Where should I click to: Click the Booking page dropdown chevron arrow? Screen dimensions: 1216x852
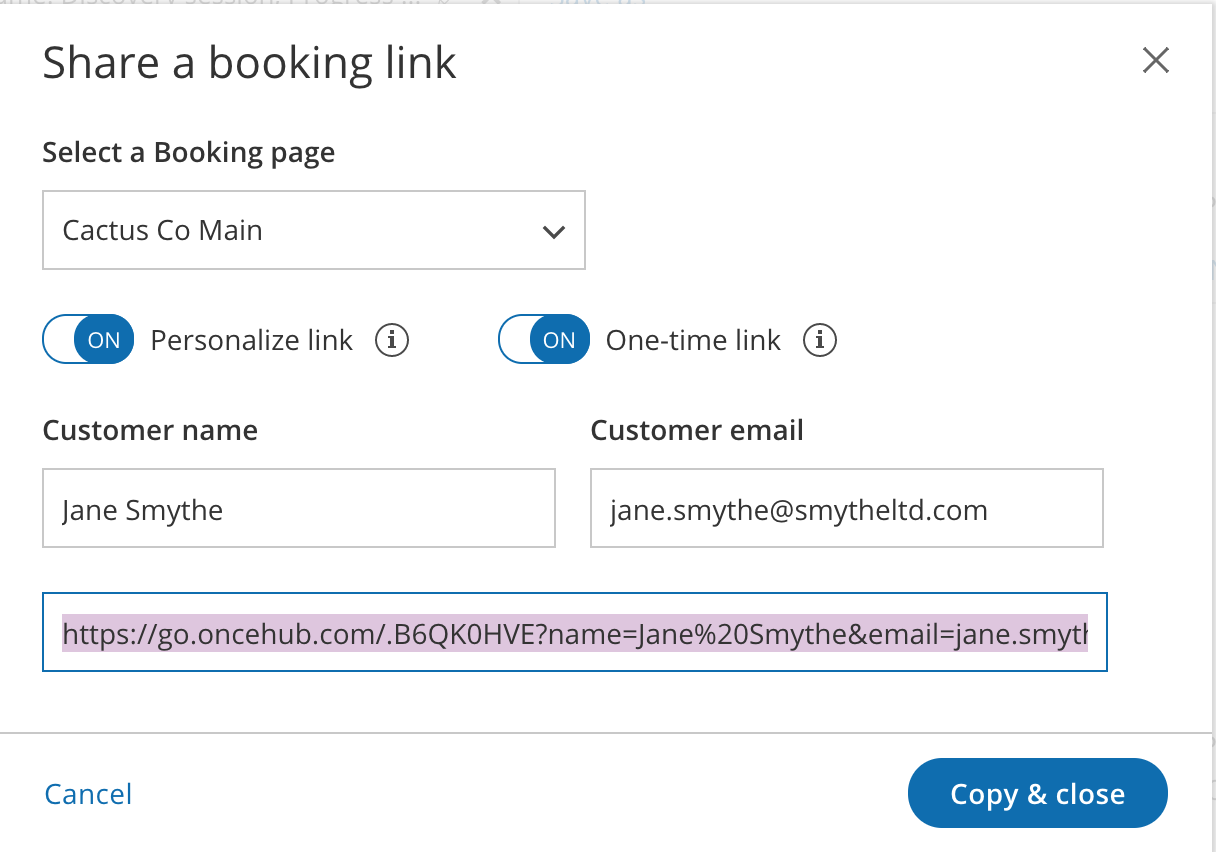pyautogui.click(x=552, y=232)
